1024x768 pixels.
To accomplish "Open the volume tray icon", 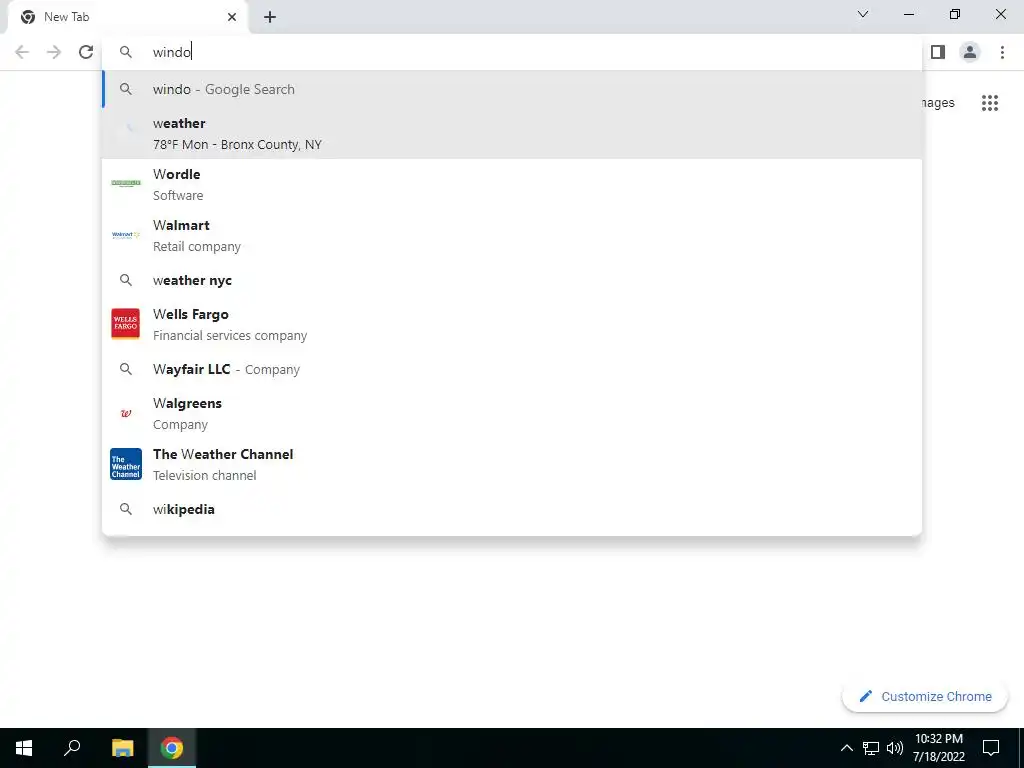I will 895,748.
